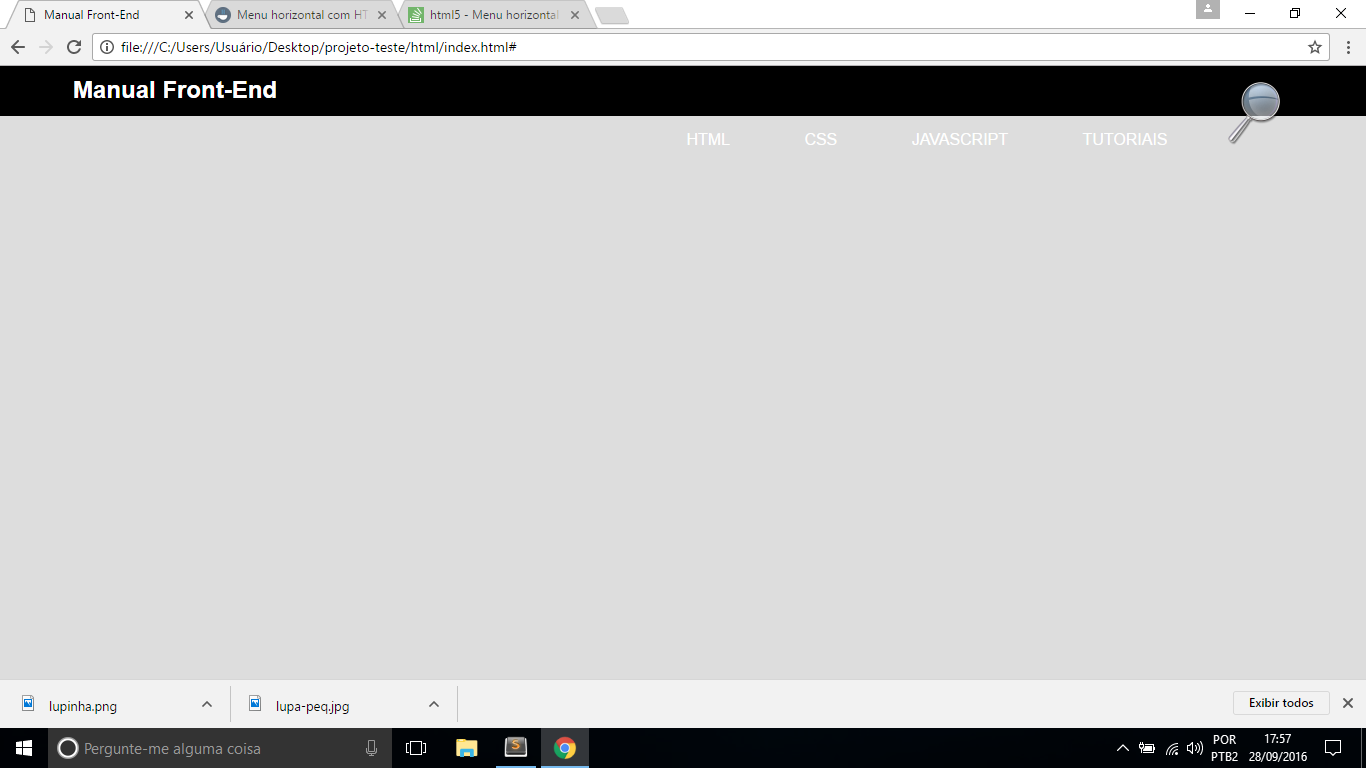
Task: Reload the page with the refresh icon
Action: (x=73, y=47)
